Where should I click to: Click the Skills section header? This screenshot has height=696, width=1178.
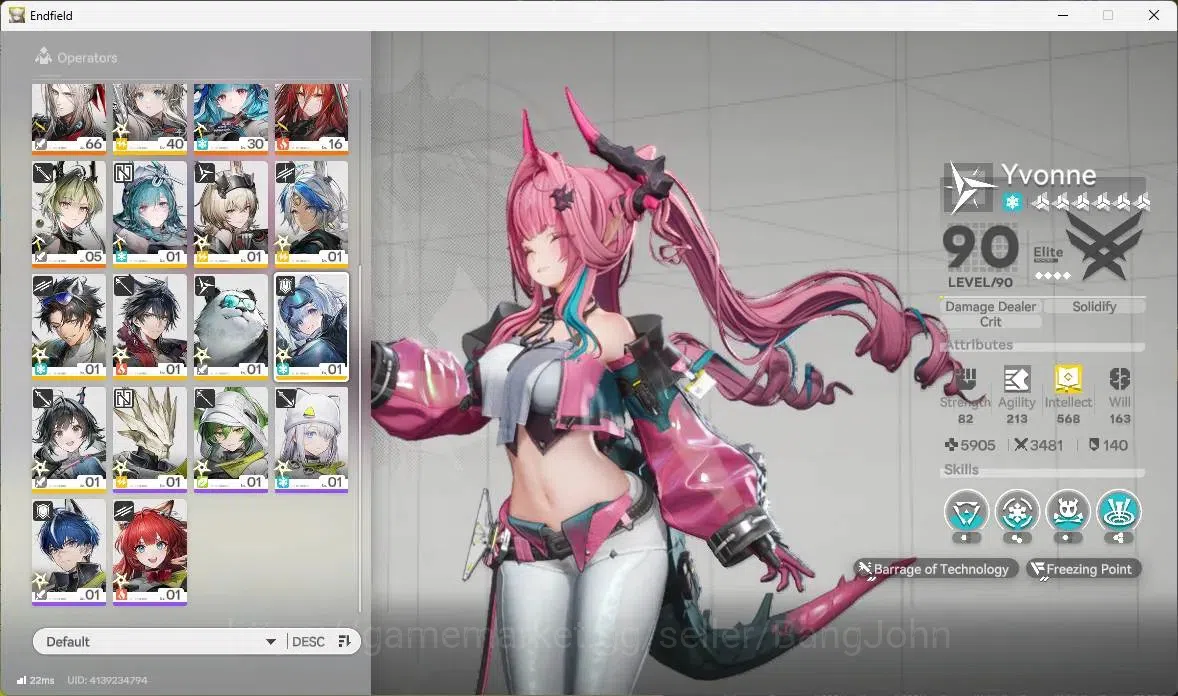(x=961, y=470)
